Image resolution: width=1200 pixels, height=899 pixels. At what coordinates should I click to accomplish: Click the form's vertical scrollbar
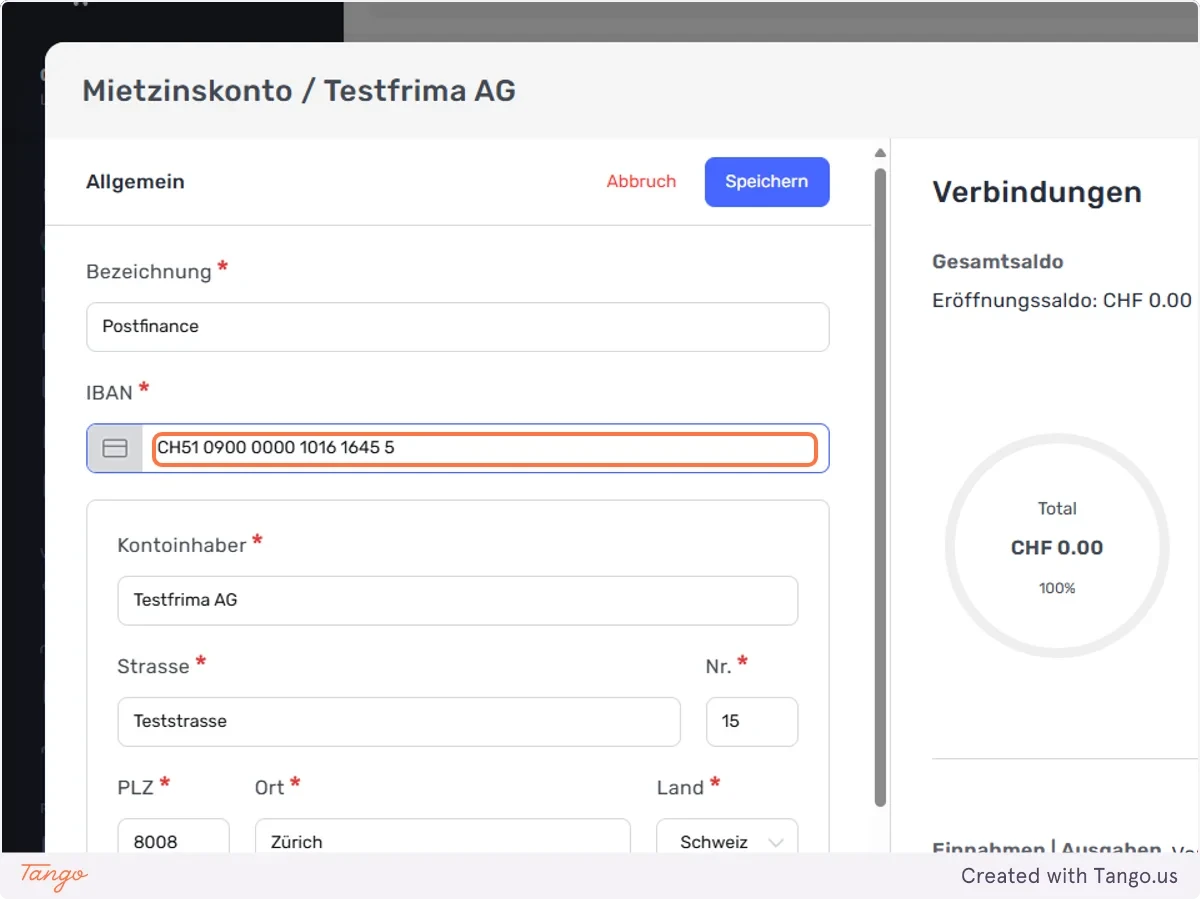tap(880, 487)
